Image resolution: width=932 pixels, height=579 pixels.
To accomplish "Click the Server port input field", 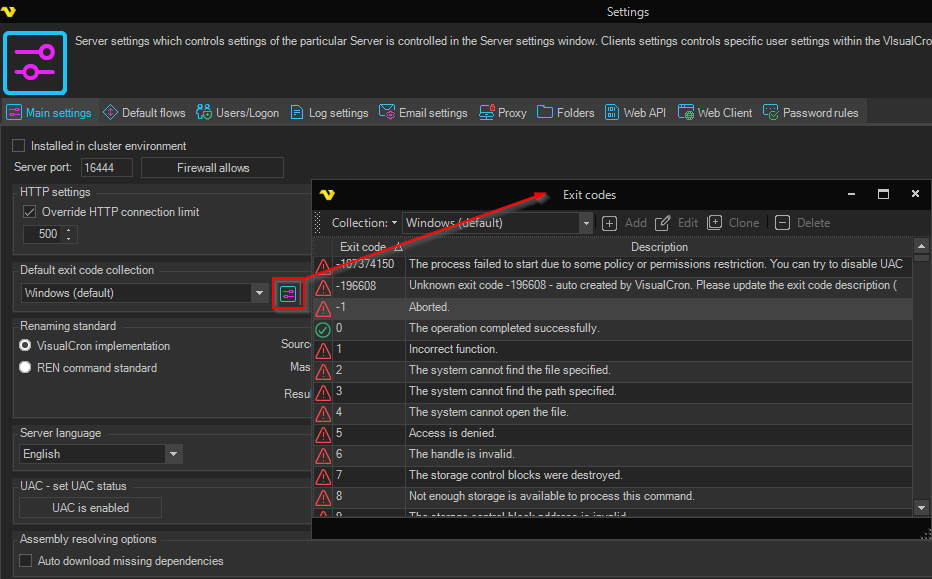I will (x=107, y=168).
